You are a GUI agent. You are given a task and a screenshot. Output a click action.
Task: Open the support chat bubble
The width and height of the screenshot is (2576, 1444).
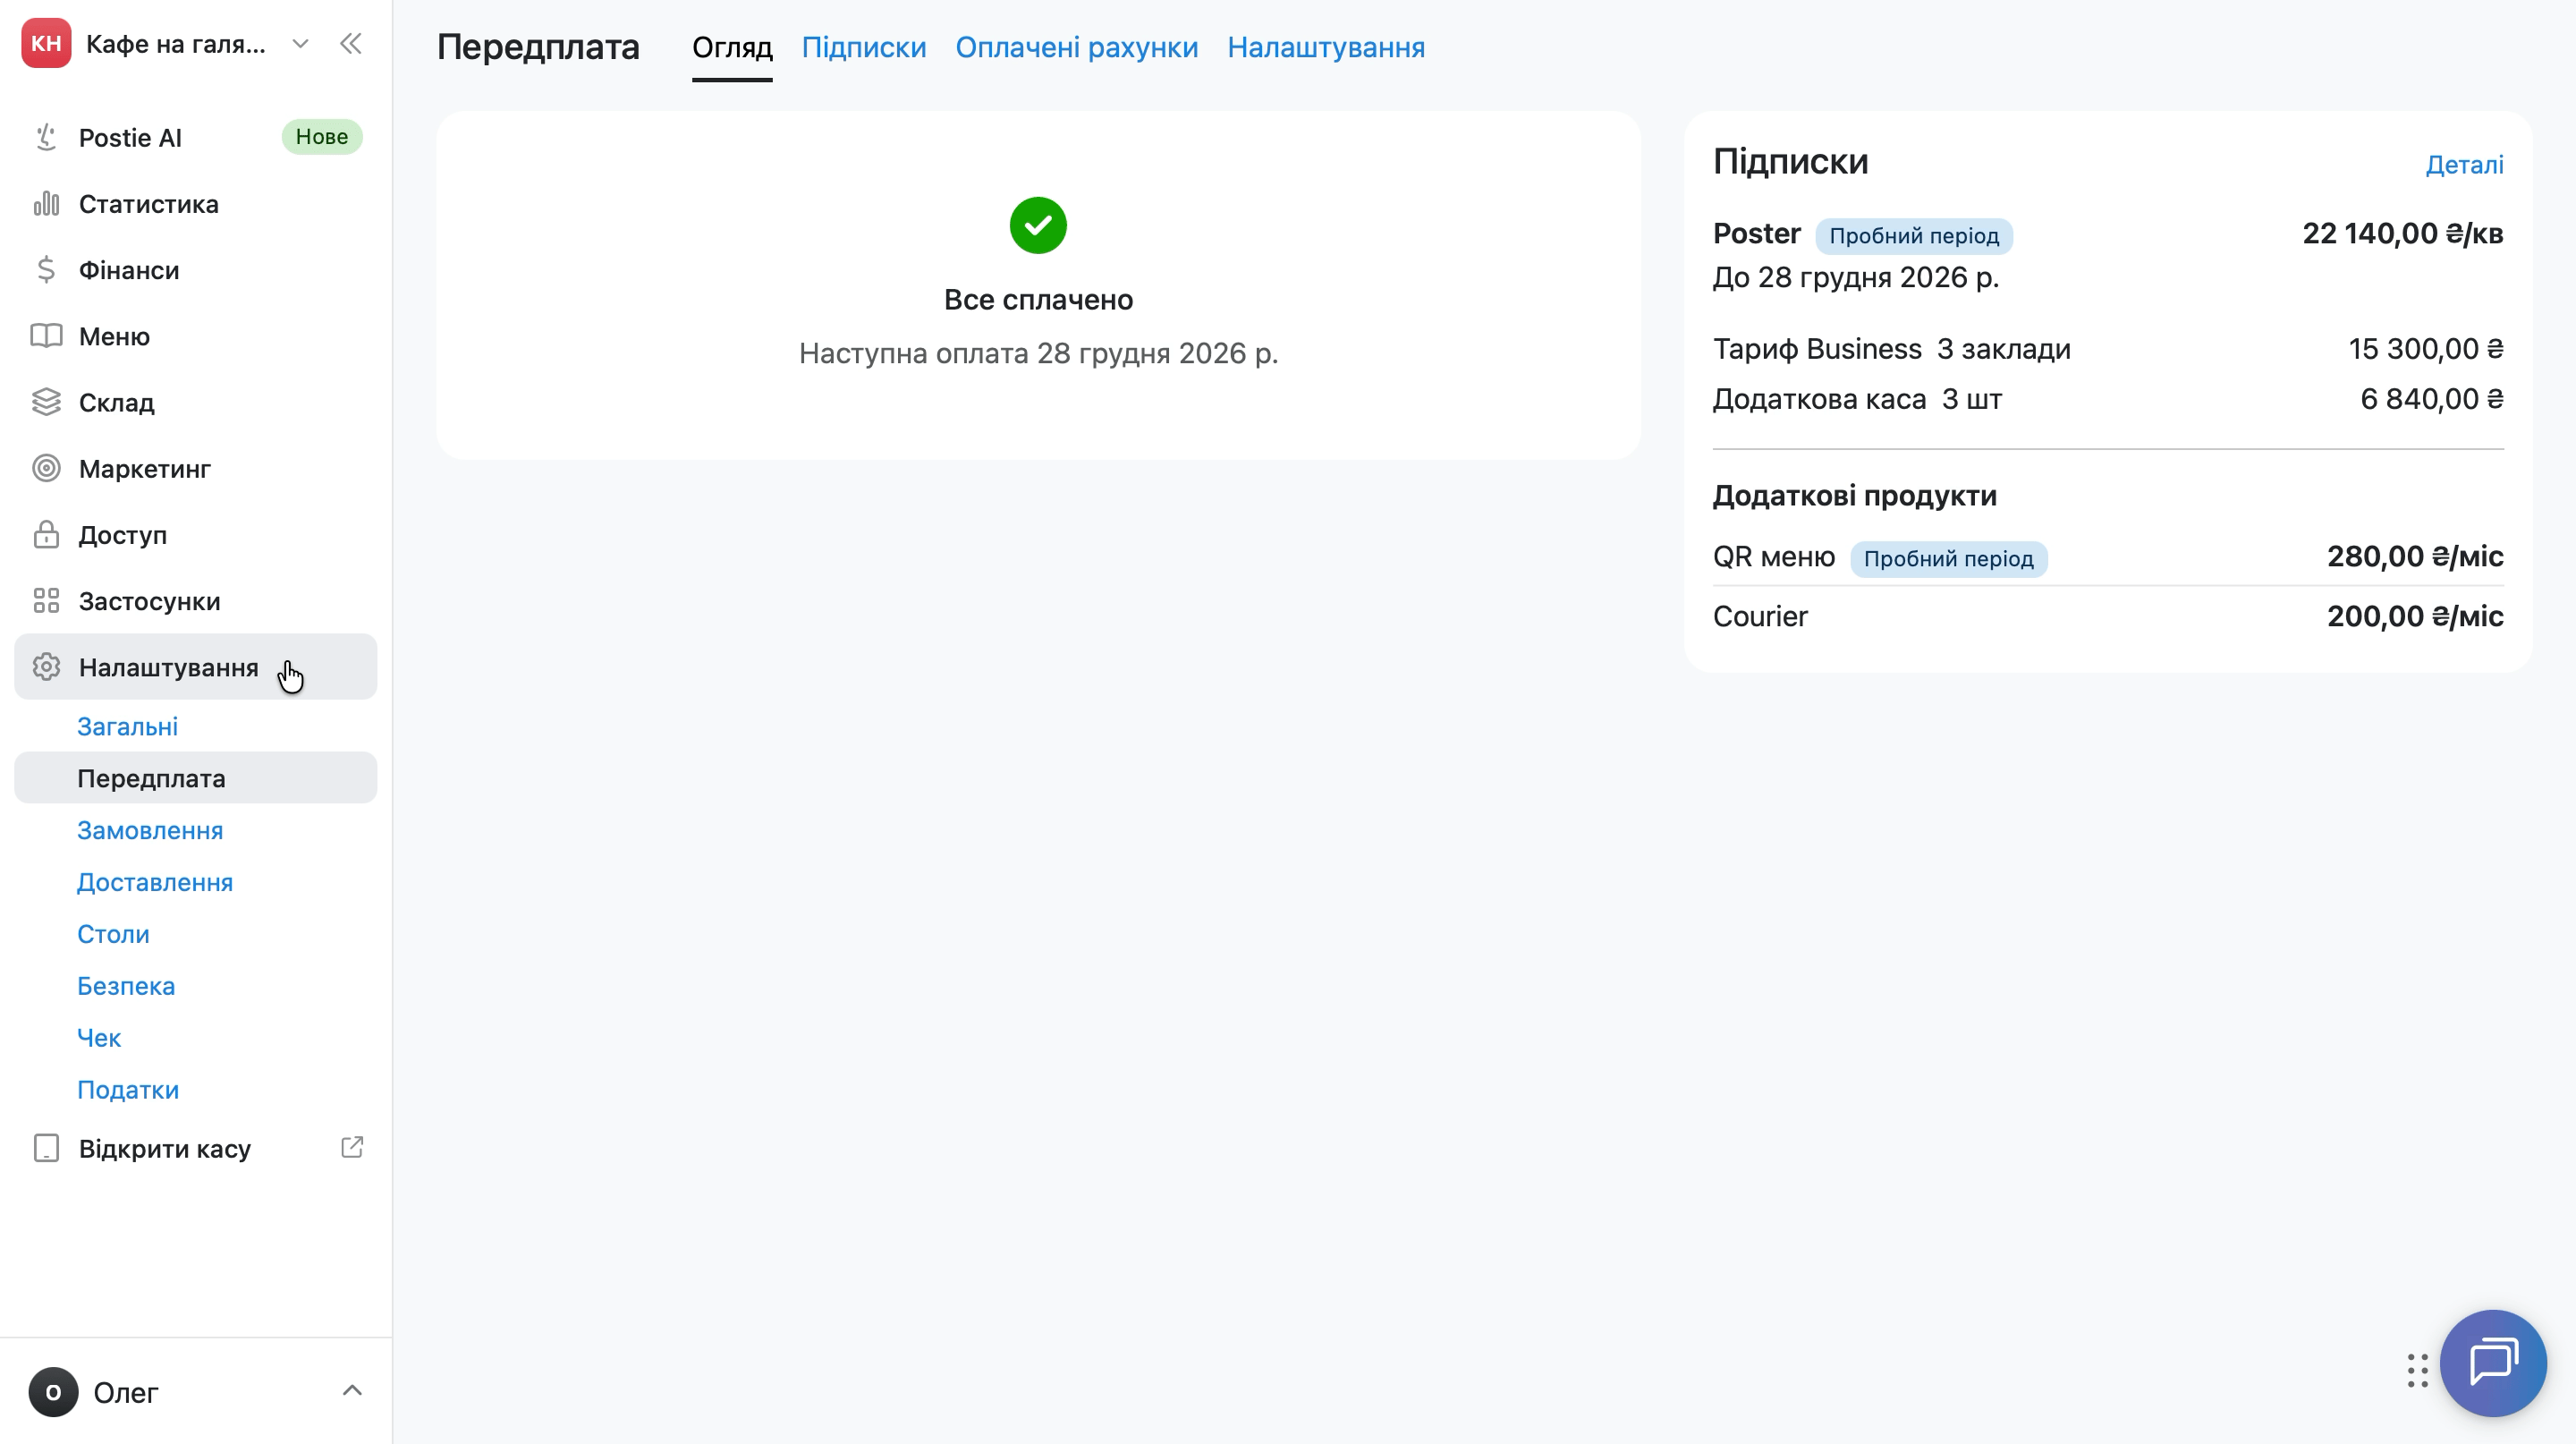click(x=2493, y=1363)
